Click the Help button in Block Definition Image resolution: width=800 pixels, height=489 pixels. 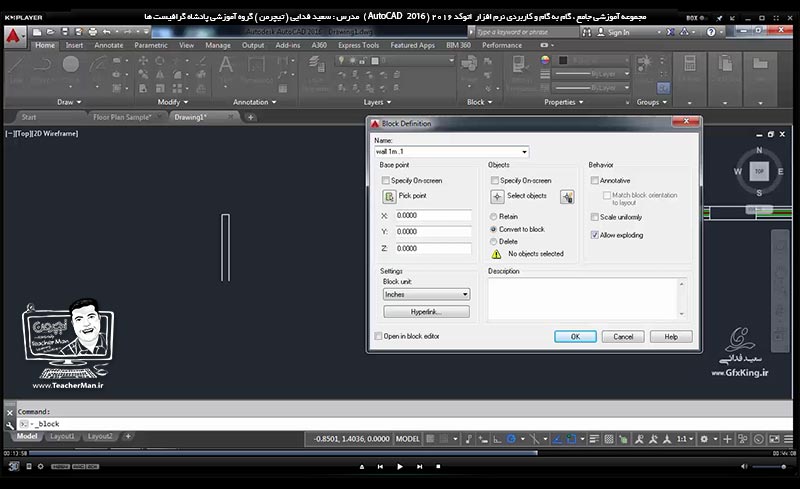click(671, 336)
